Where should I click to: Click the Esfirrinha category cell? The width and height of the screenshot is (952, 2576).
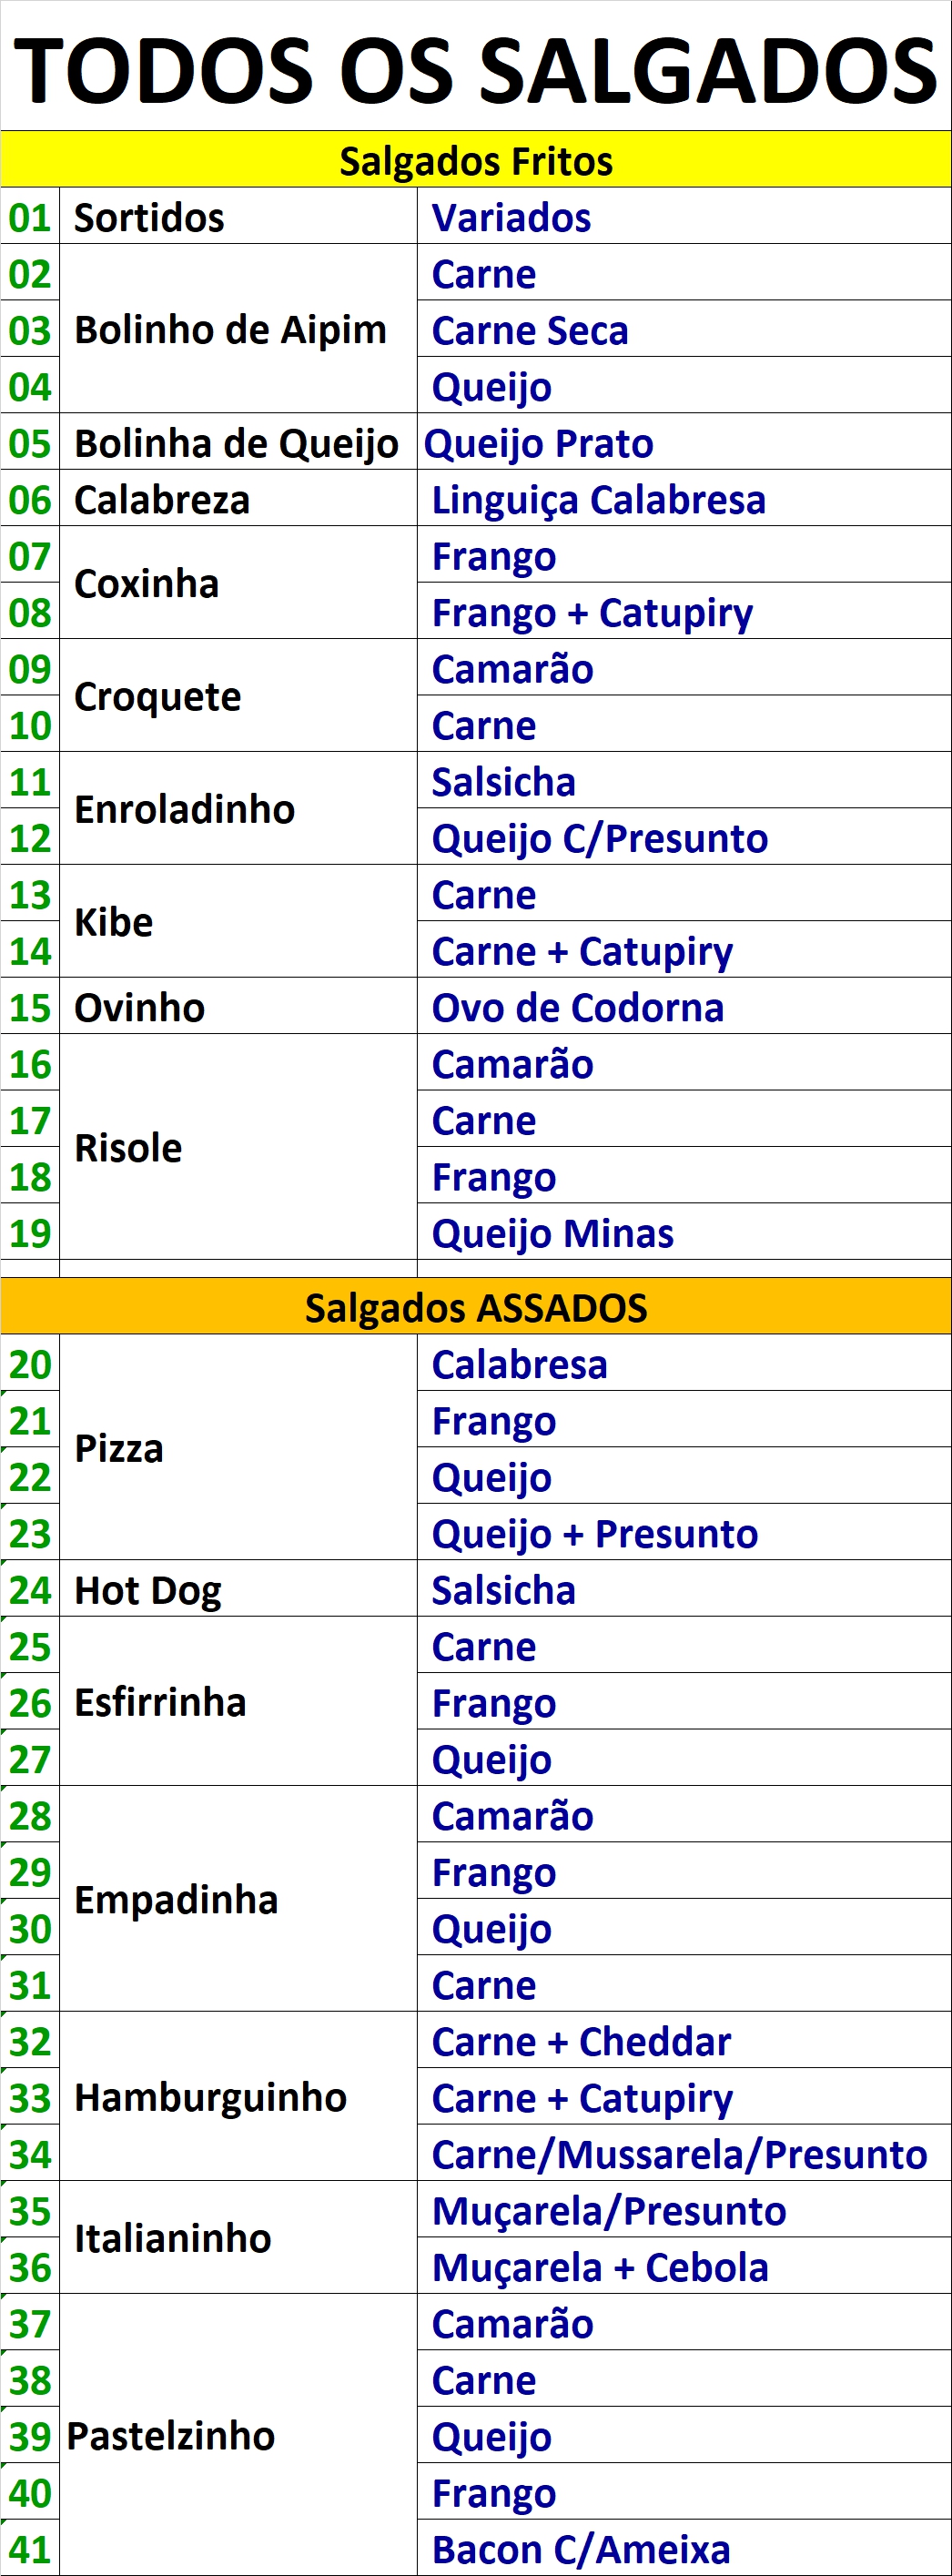coord(238,1702)
